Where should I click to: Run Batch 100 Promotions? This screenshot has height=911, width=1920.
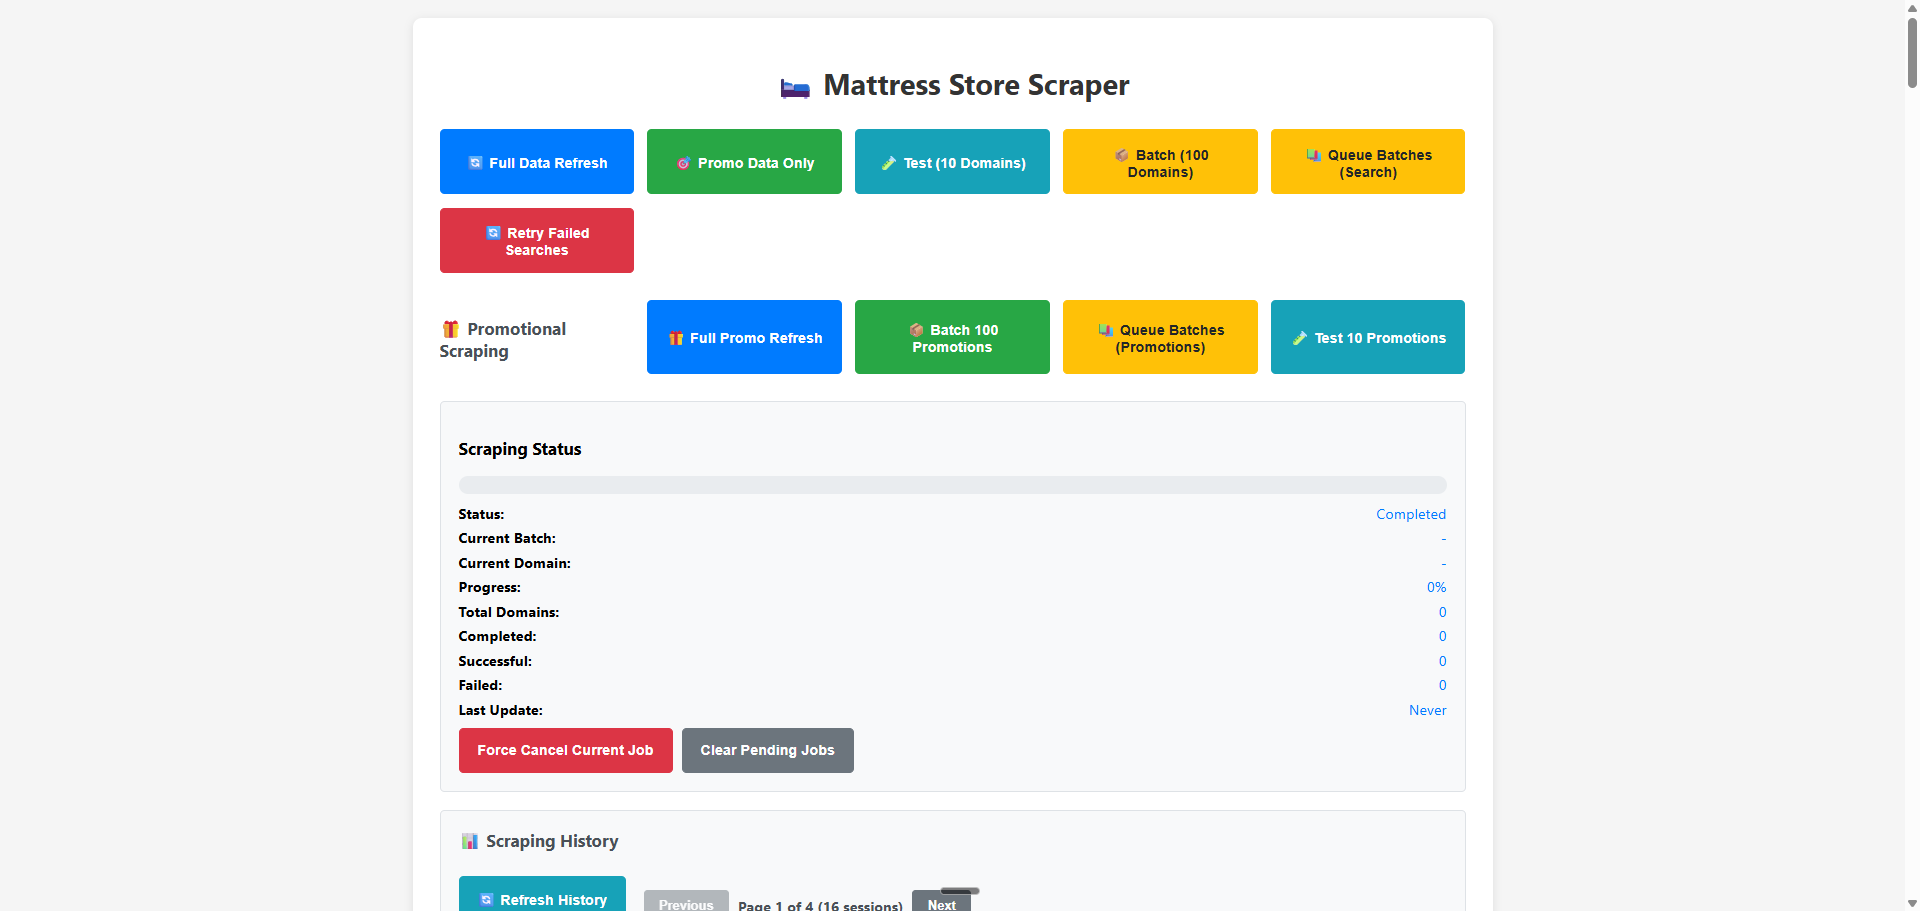tap(952, 337)
